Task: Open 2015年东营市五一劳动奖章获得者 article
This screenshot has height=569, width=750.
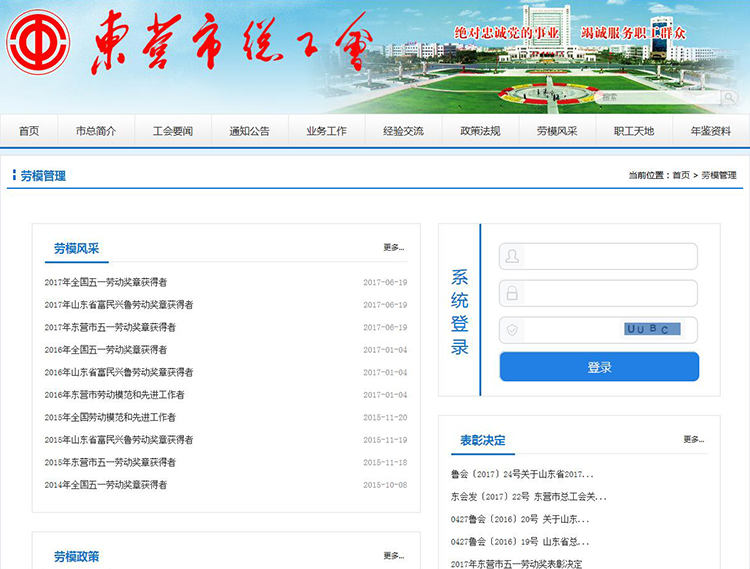Action: (x=110, y=462)
